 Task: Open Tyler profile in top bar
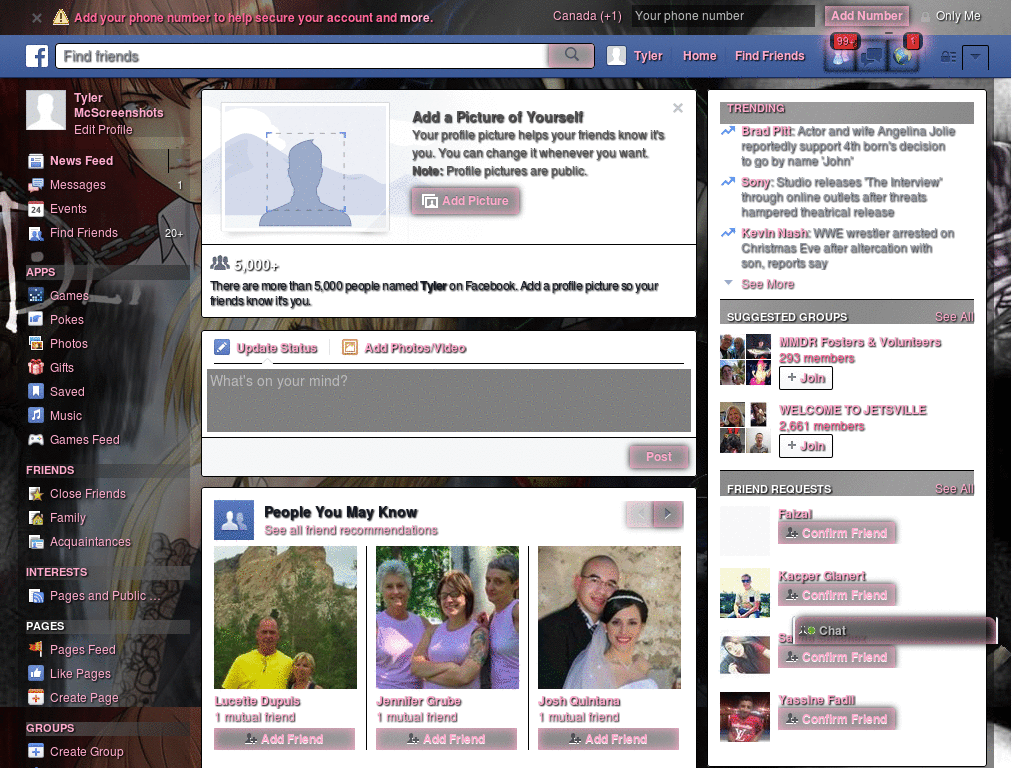(x=635, y=56)
